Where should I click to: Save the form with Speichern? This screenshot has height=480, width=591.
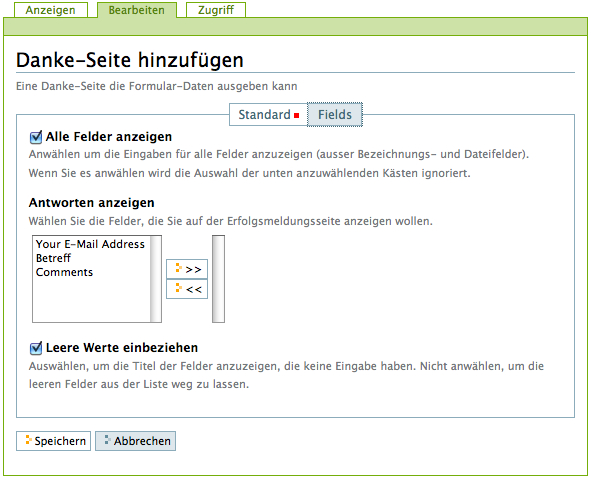pyautogui.click(x=54, y=441)
